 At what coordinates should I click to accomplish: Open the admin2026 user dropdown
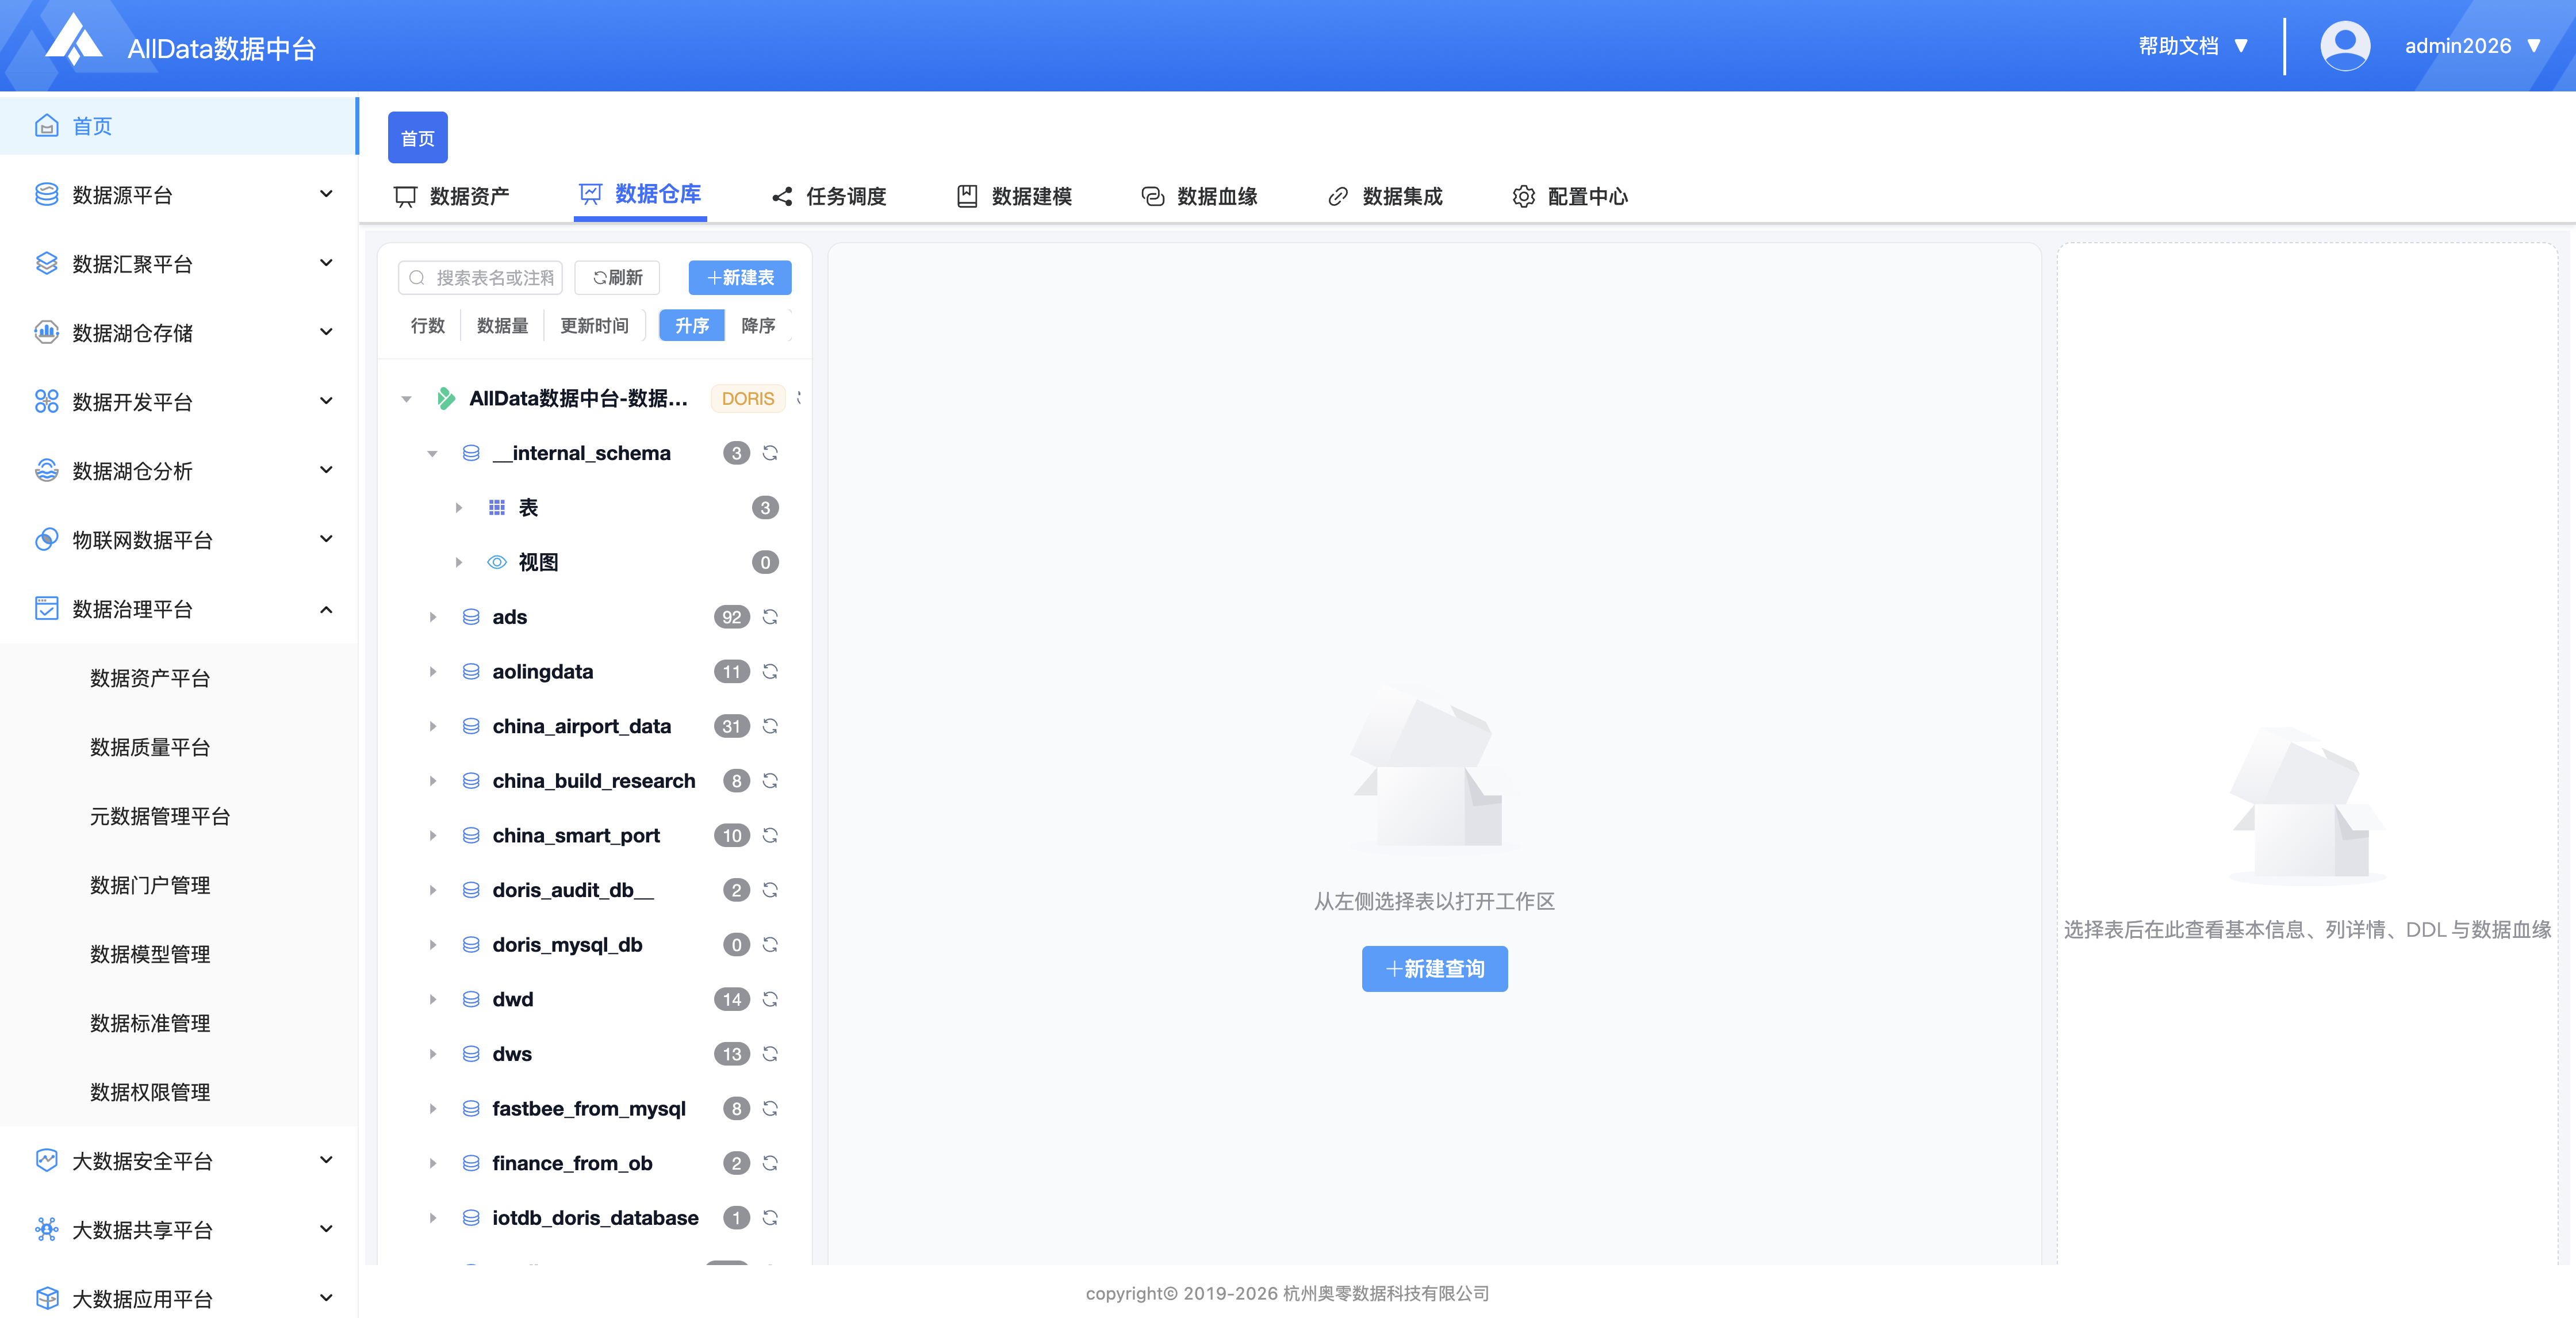tap(2472, 46)
